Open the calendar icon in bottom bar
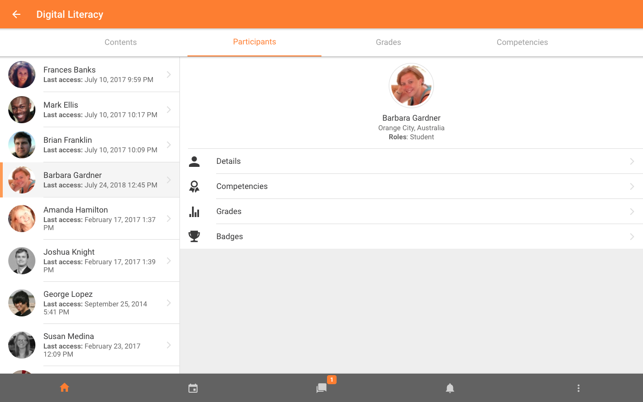643x402 pixels. (193, 388)
